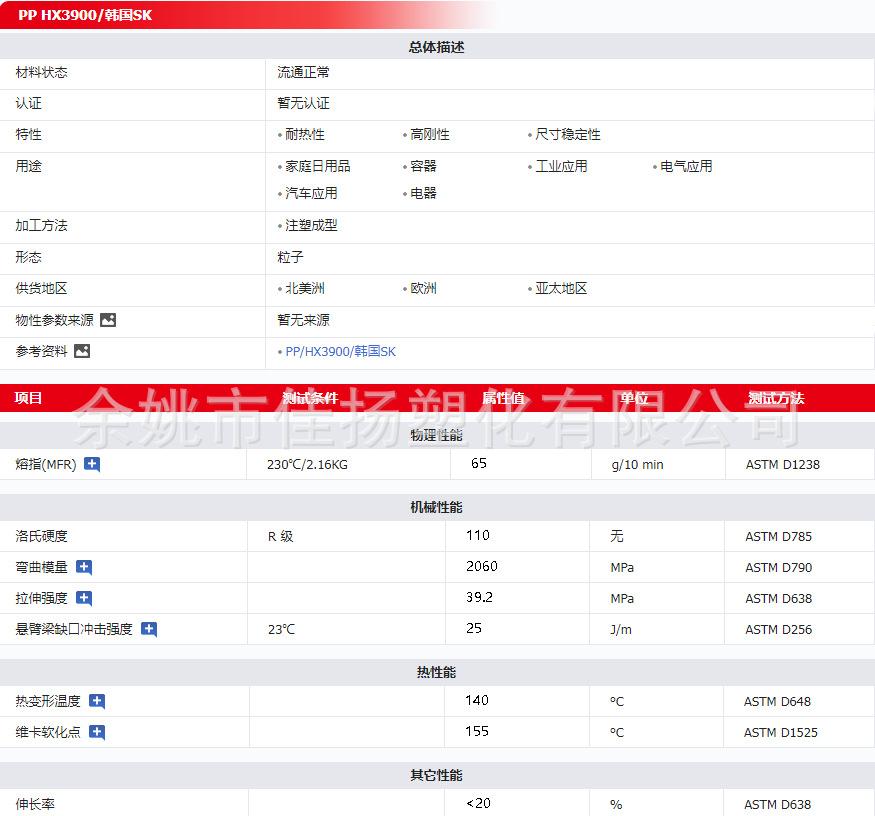
Task: Click the 高刚性 feature item
Action: [430, 135]
